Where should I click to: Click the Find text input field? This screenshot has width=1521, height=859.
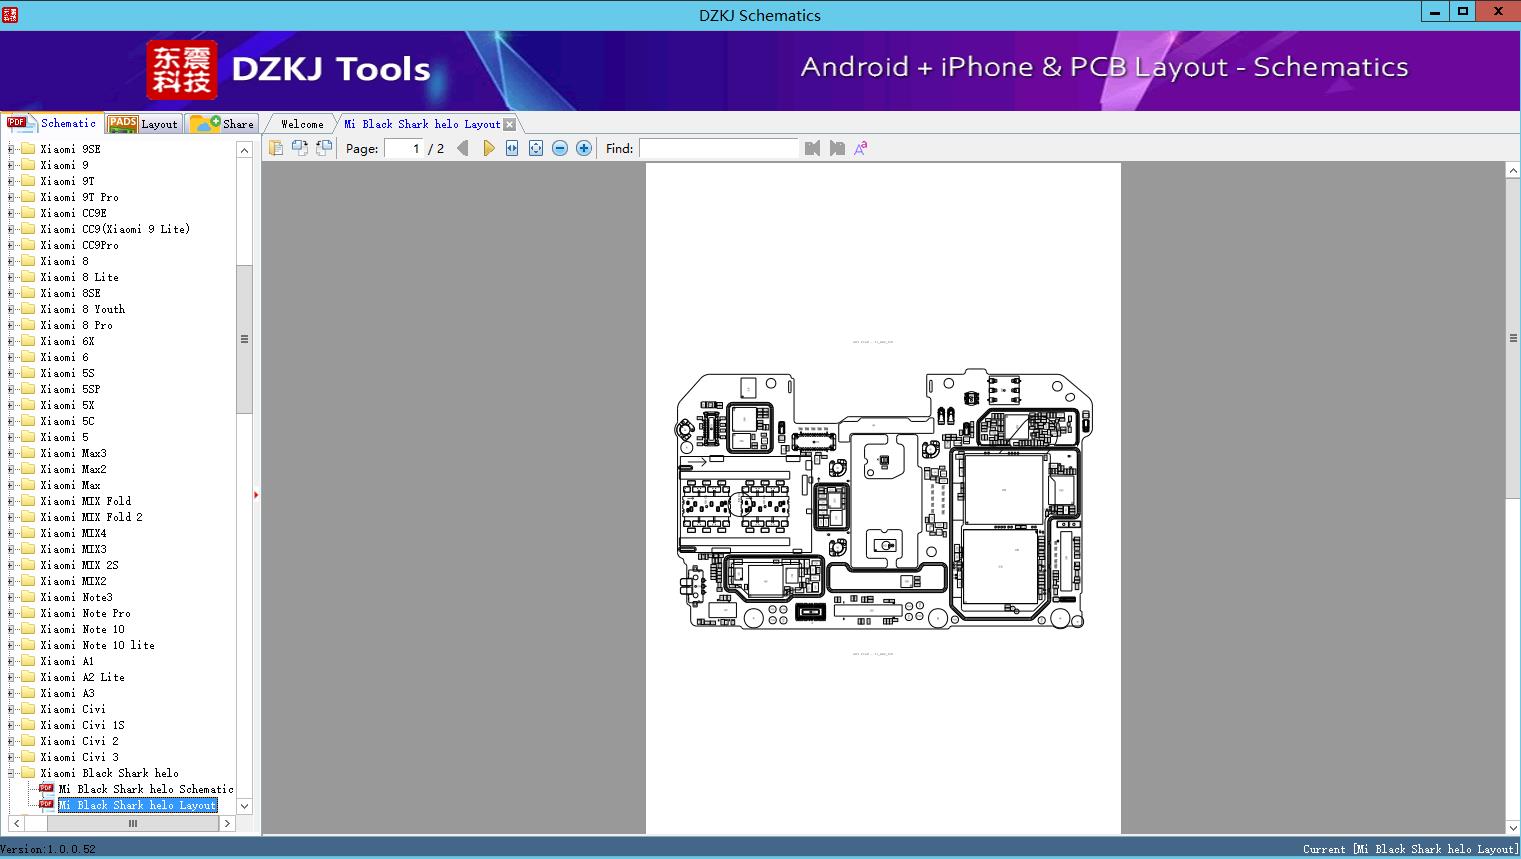coord(718,148)
